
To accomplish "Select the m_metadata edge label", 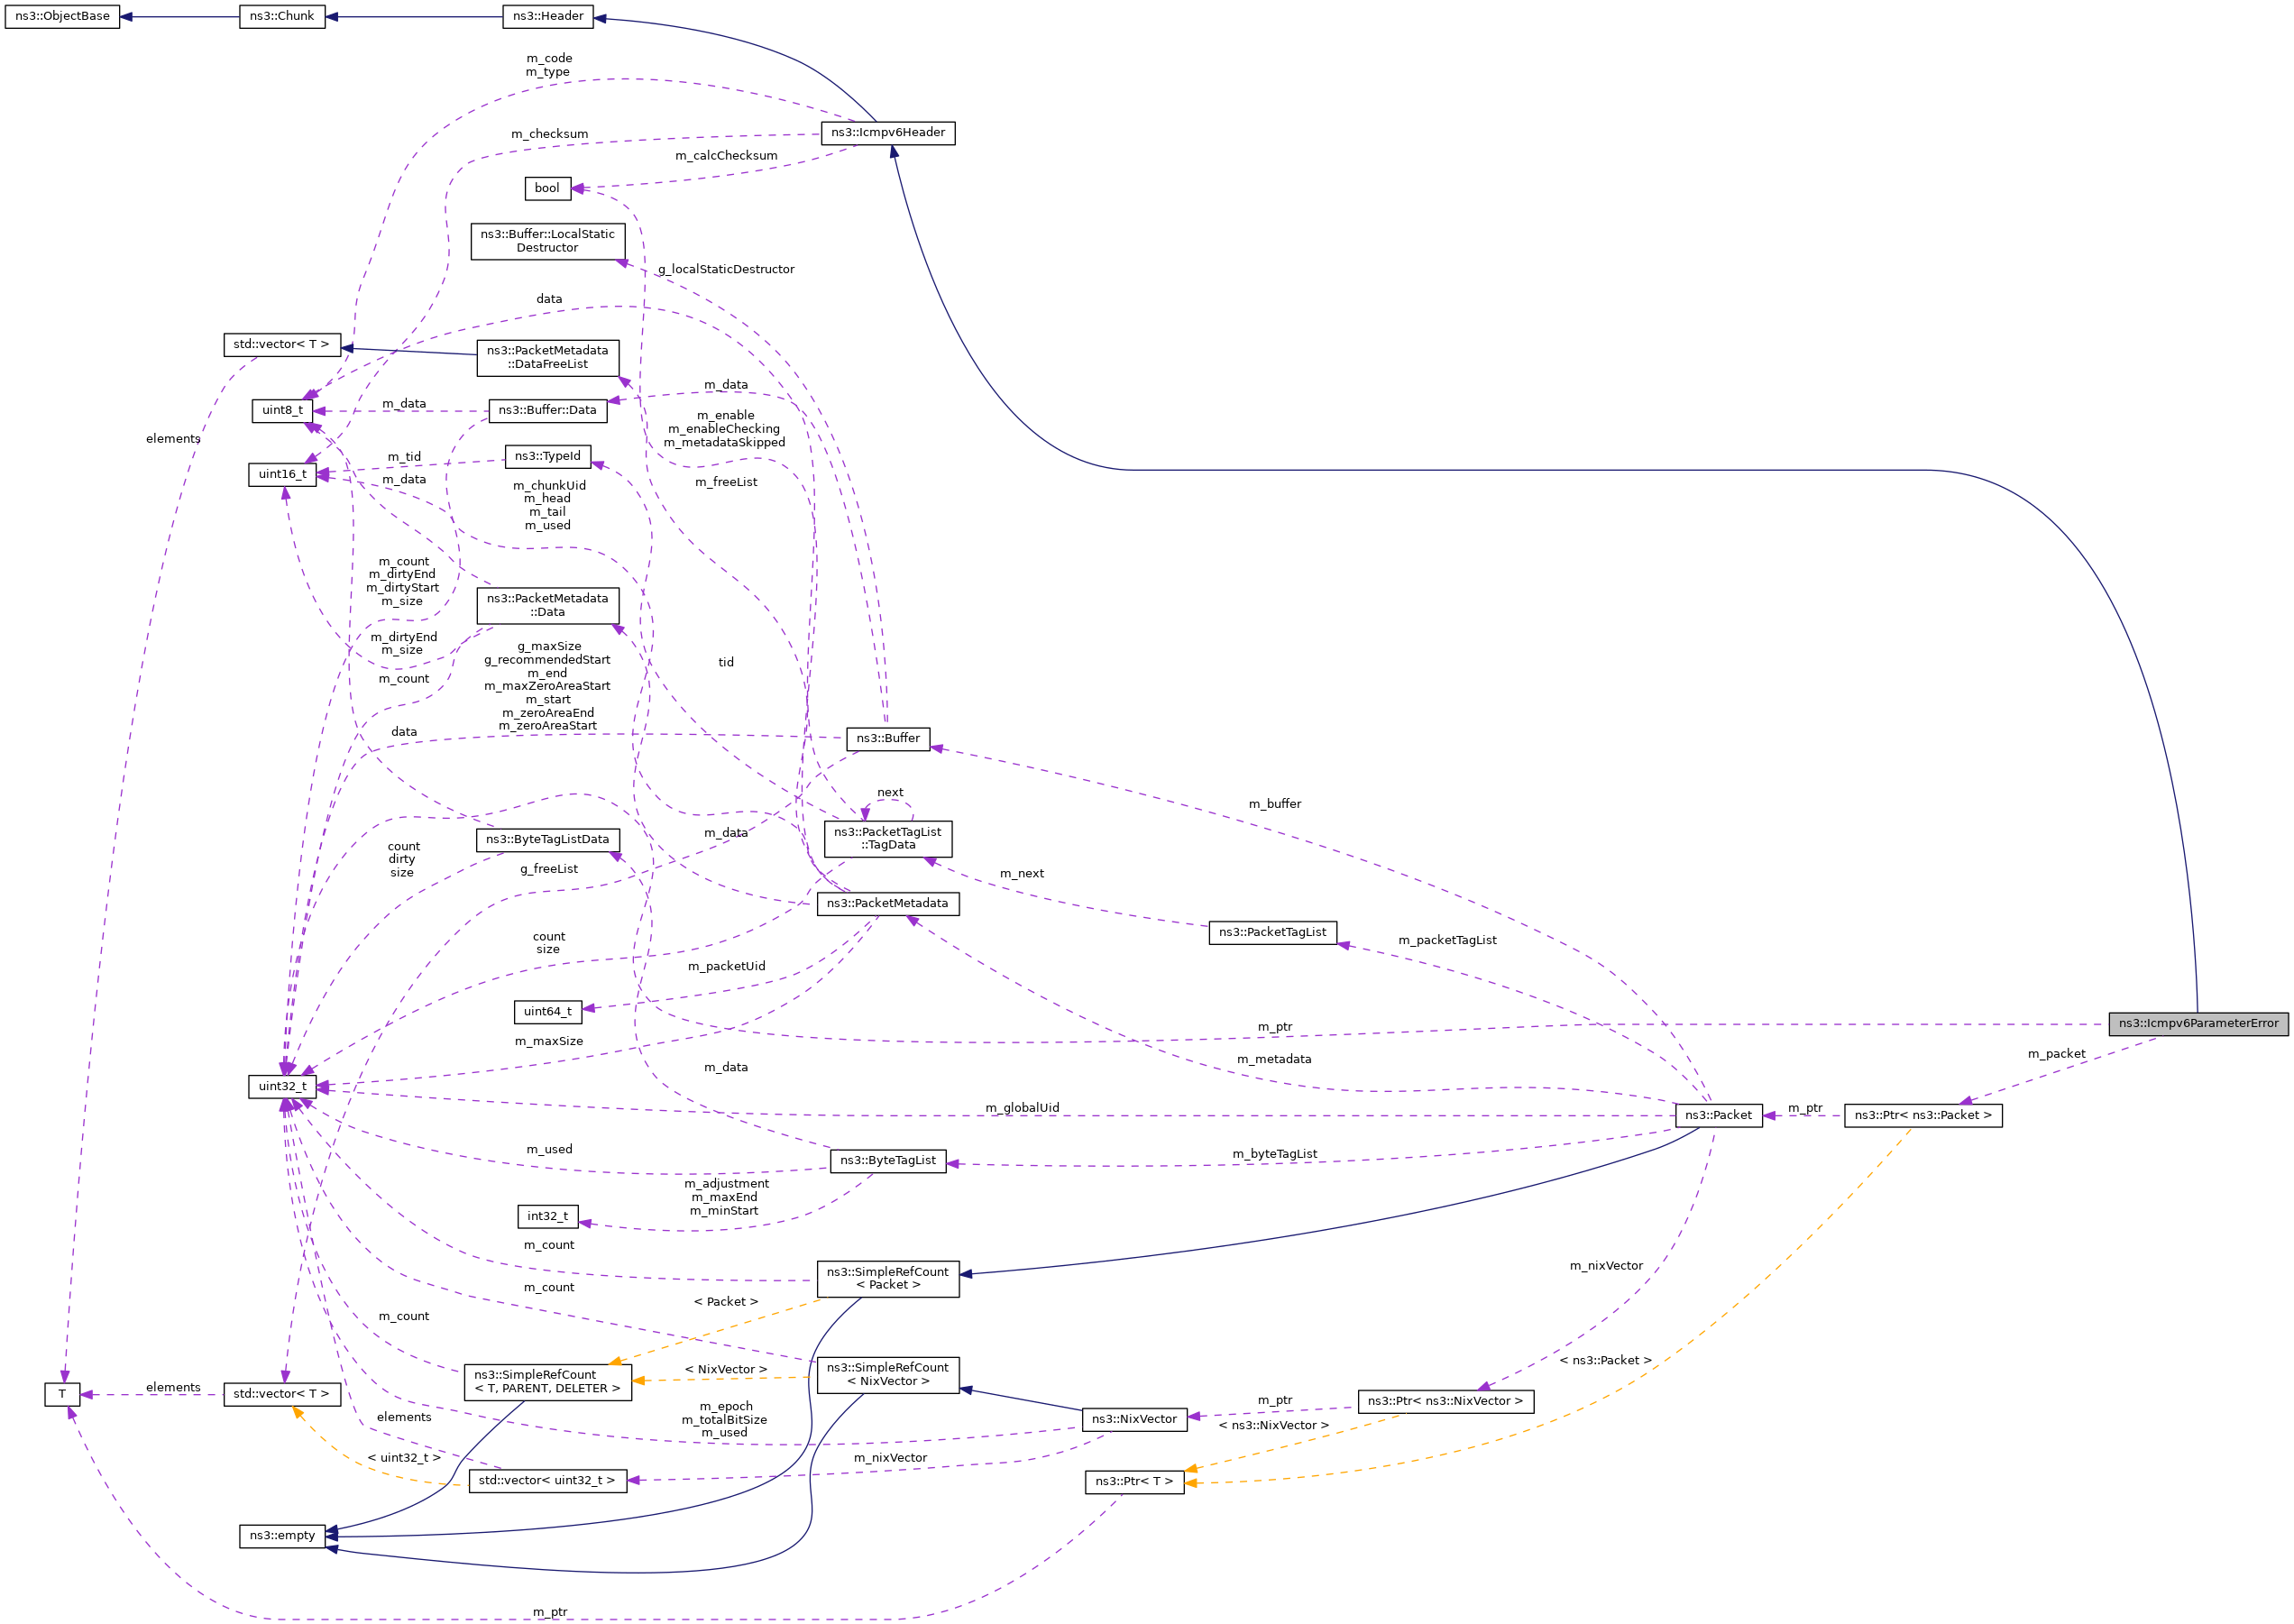I will click(x=1274, y=1060).
